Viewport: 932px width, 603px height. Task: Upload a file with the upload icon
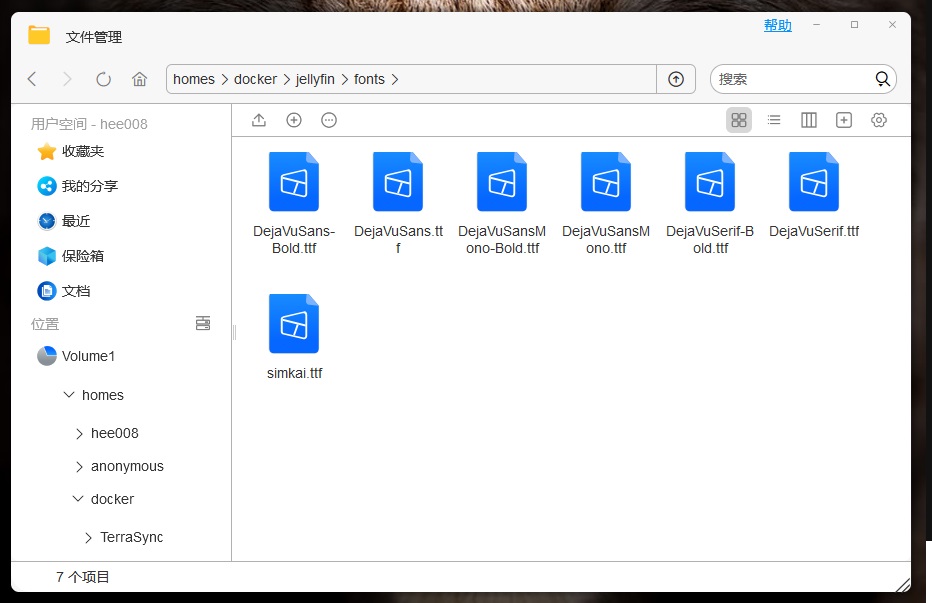point(259,120)
